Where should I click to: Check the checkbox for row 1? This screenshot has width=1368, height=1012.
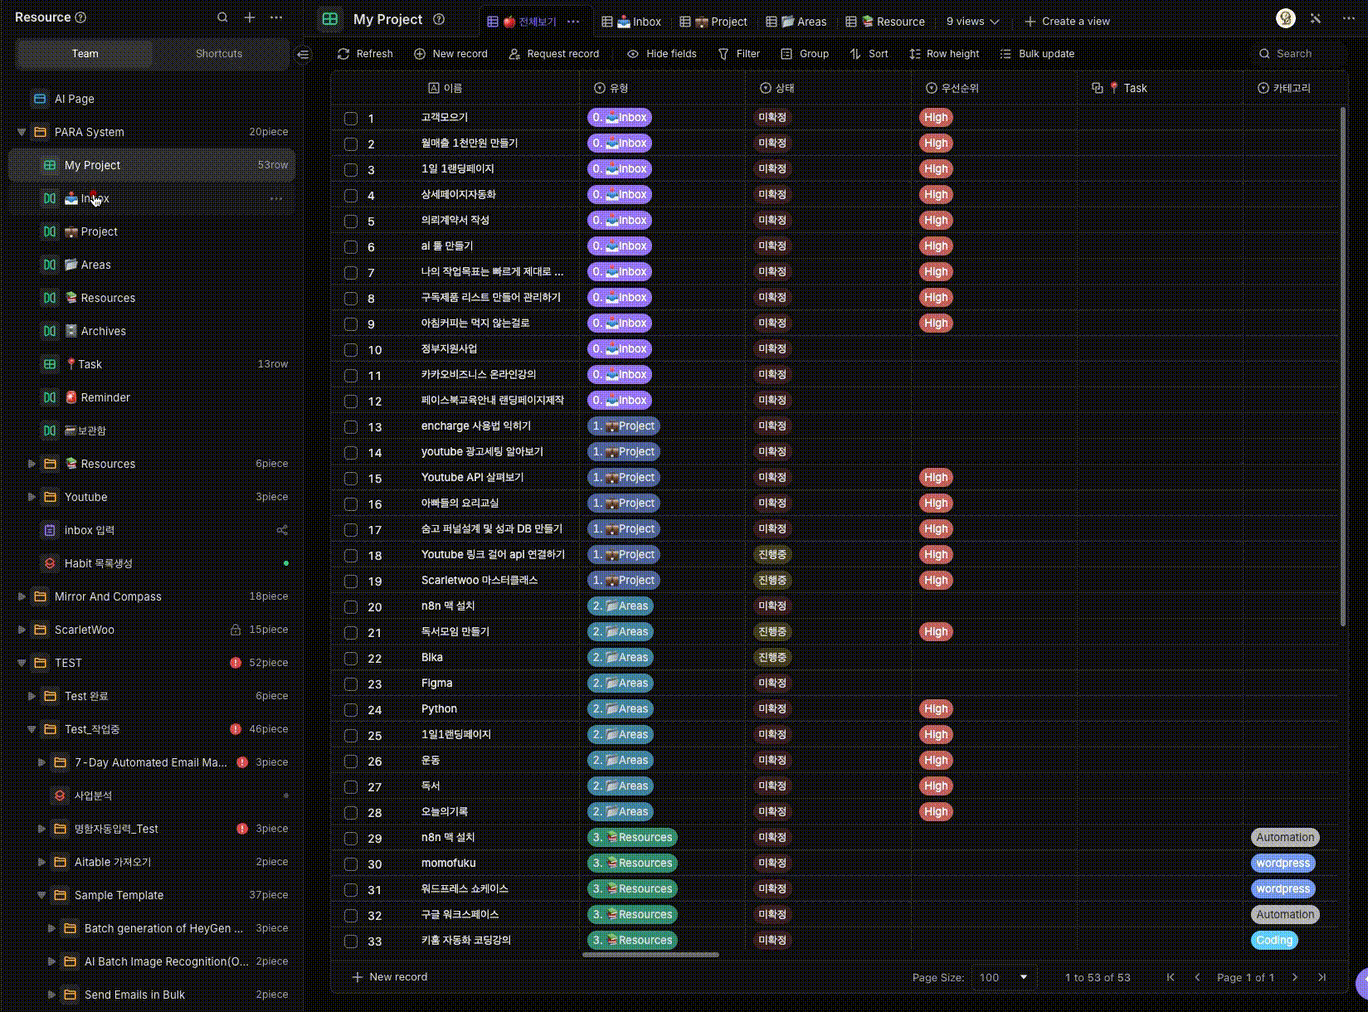click(351, 118)
